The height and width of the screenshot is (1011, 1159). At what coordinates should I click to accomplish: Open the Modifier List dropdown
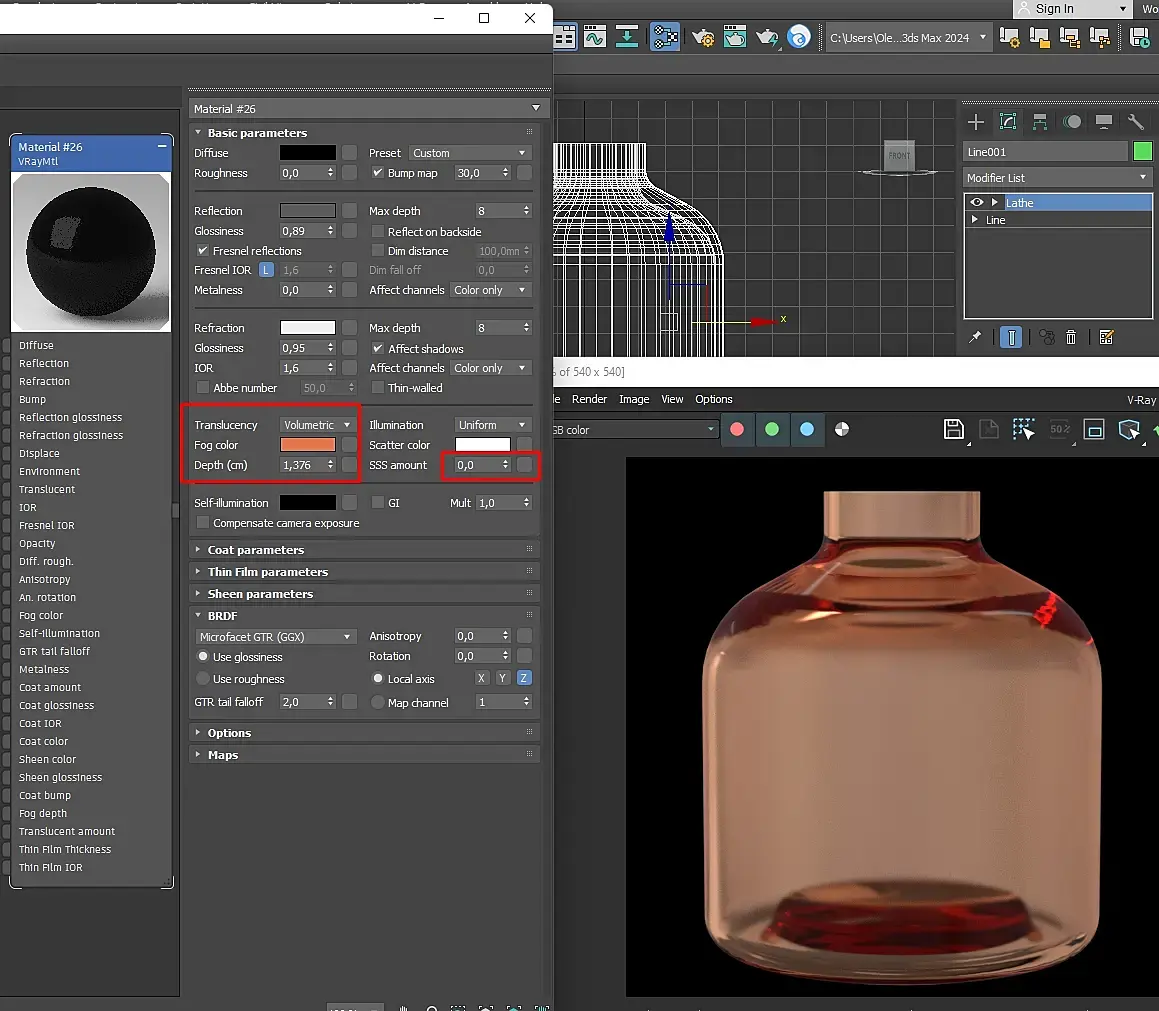(x=1057, y=178)
